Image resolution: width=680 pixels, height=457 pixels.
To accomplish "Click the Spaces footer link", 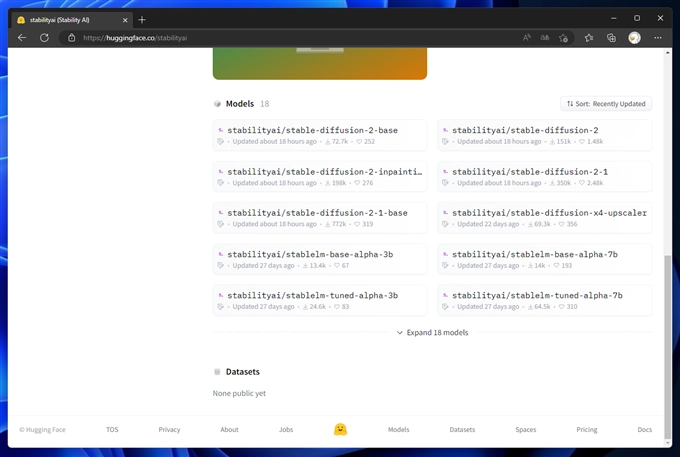I will coord(526,429).
